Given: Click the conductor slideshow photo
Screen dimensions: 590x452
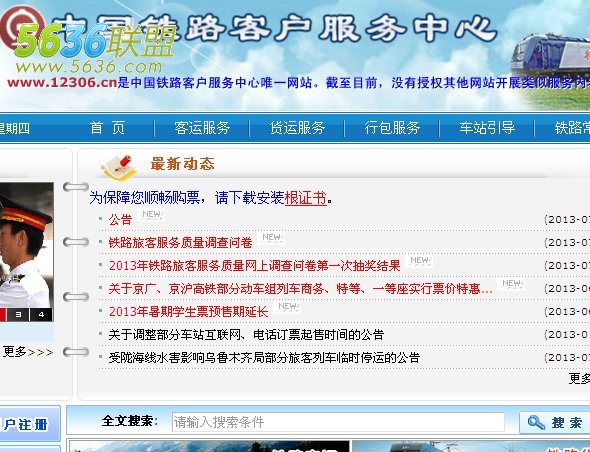Looking at the screenshot, I should tap(26, 245).
